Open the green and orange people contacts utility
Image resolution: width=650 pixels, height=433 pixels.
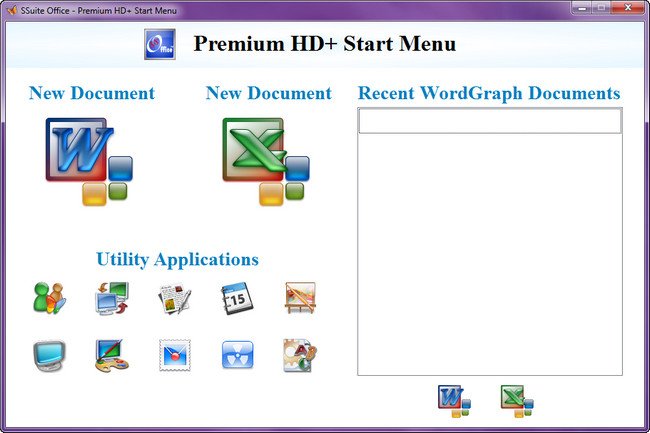(x=49, y=298)
